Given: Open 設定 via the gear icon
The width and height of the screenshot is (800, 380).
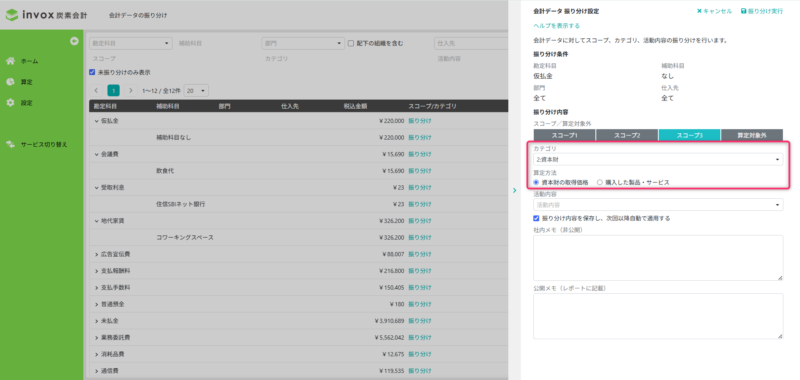Looking at the screenshot, I should point(10,103).
